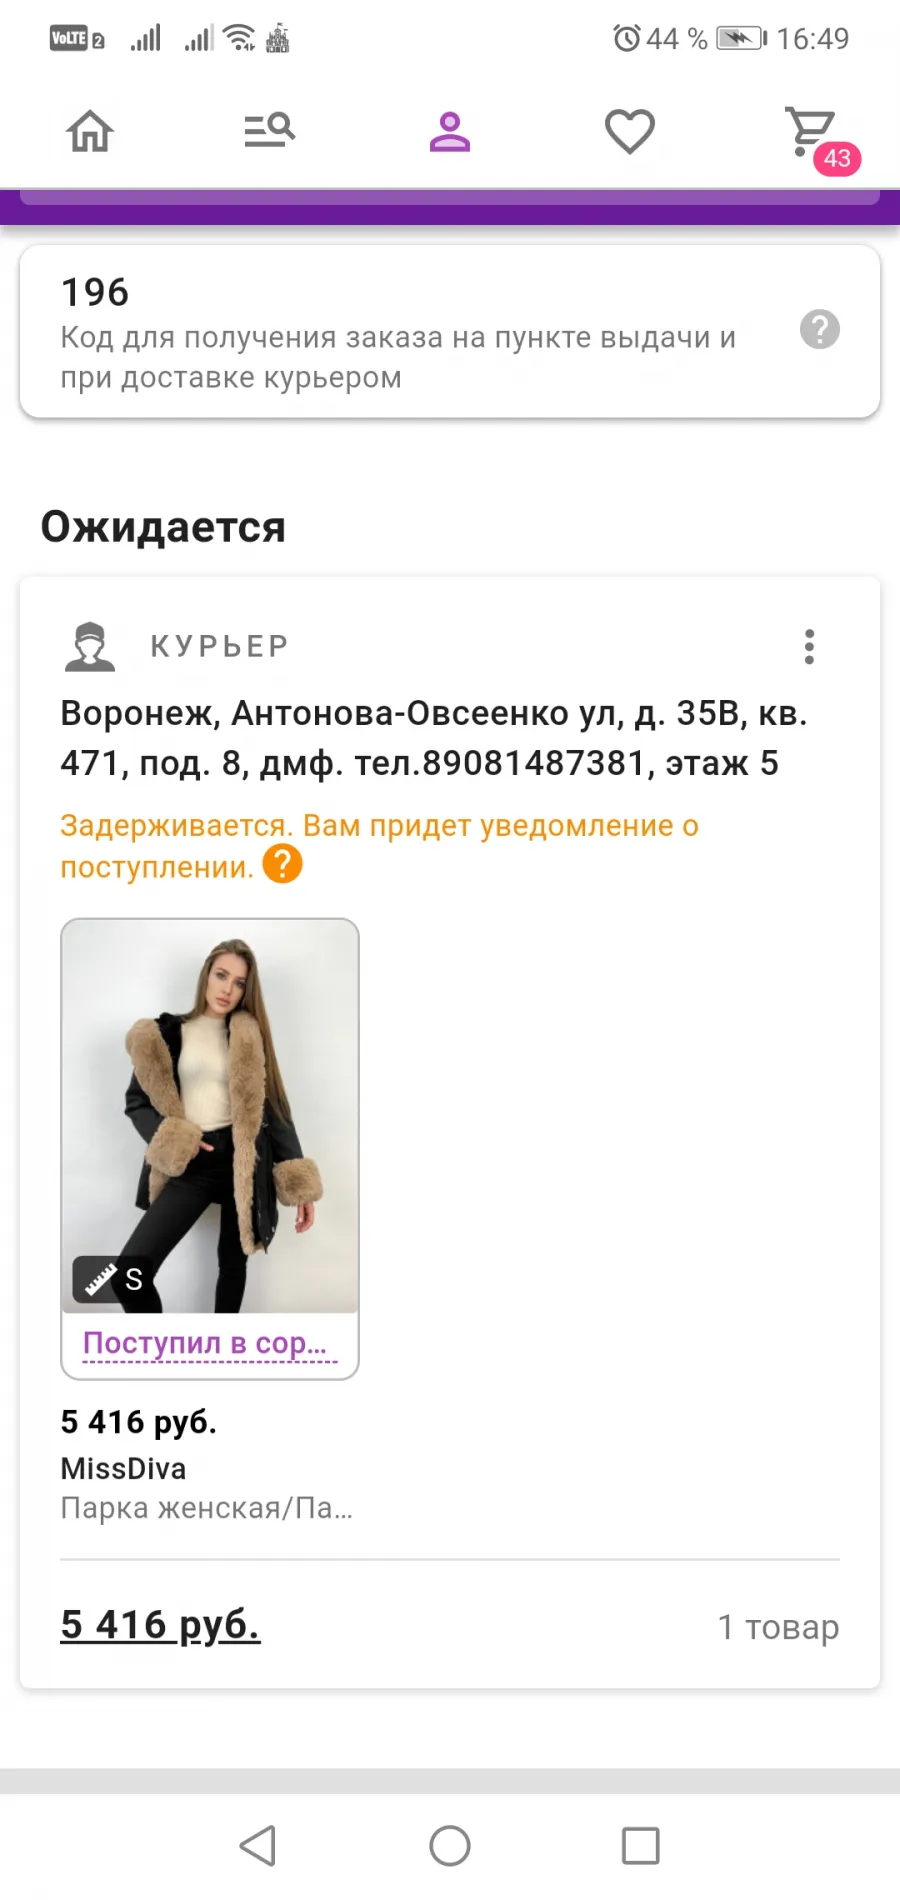Open the three-dot menu of courier order

[x=810, y=647]
